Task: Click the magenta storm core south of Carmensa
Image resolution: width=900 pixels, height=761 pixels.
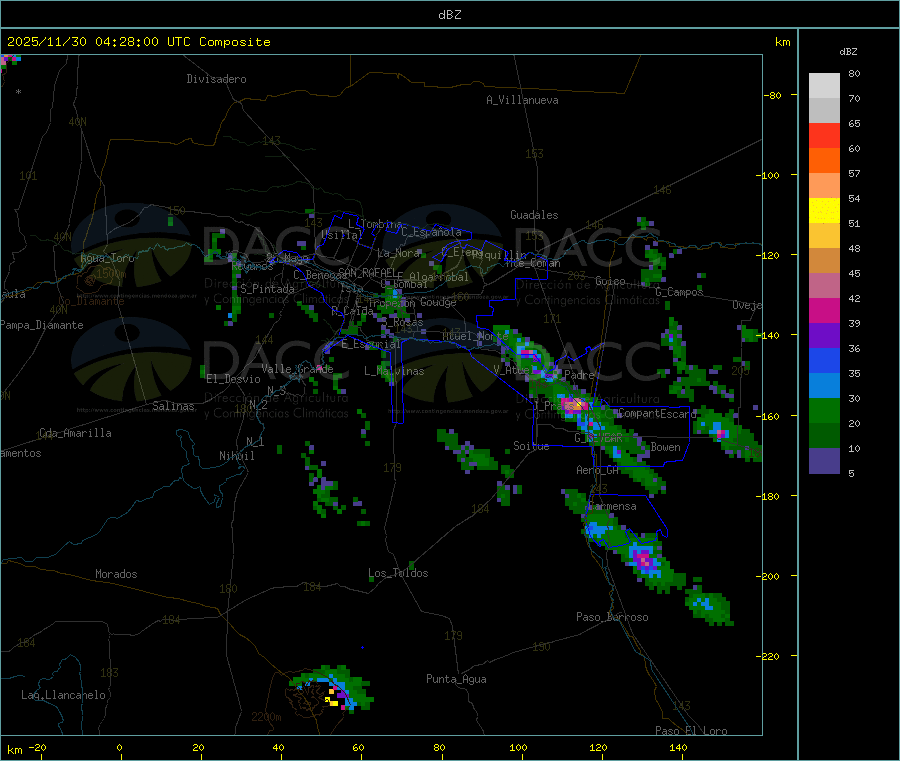Action: point(645,559)
